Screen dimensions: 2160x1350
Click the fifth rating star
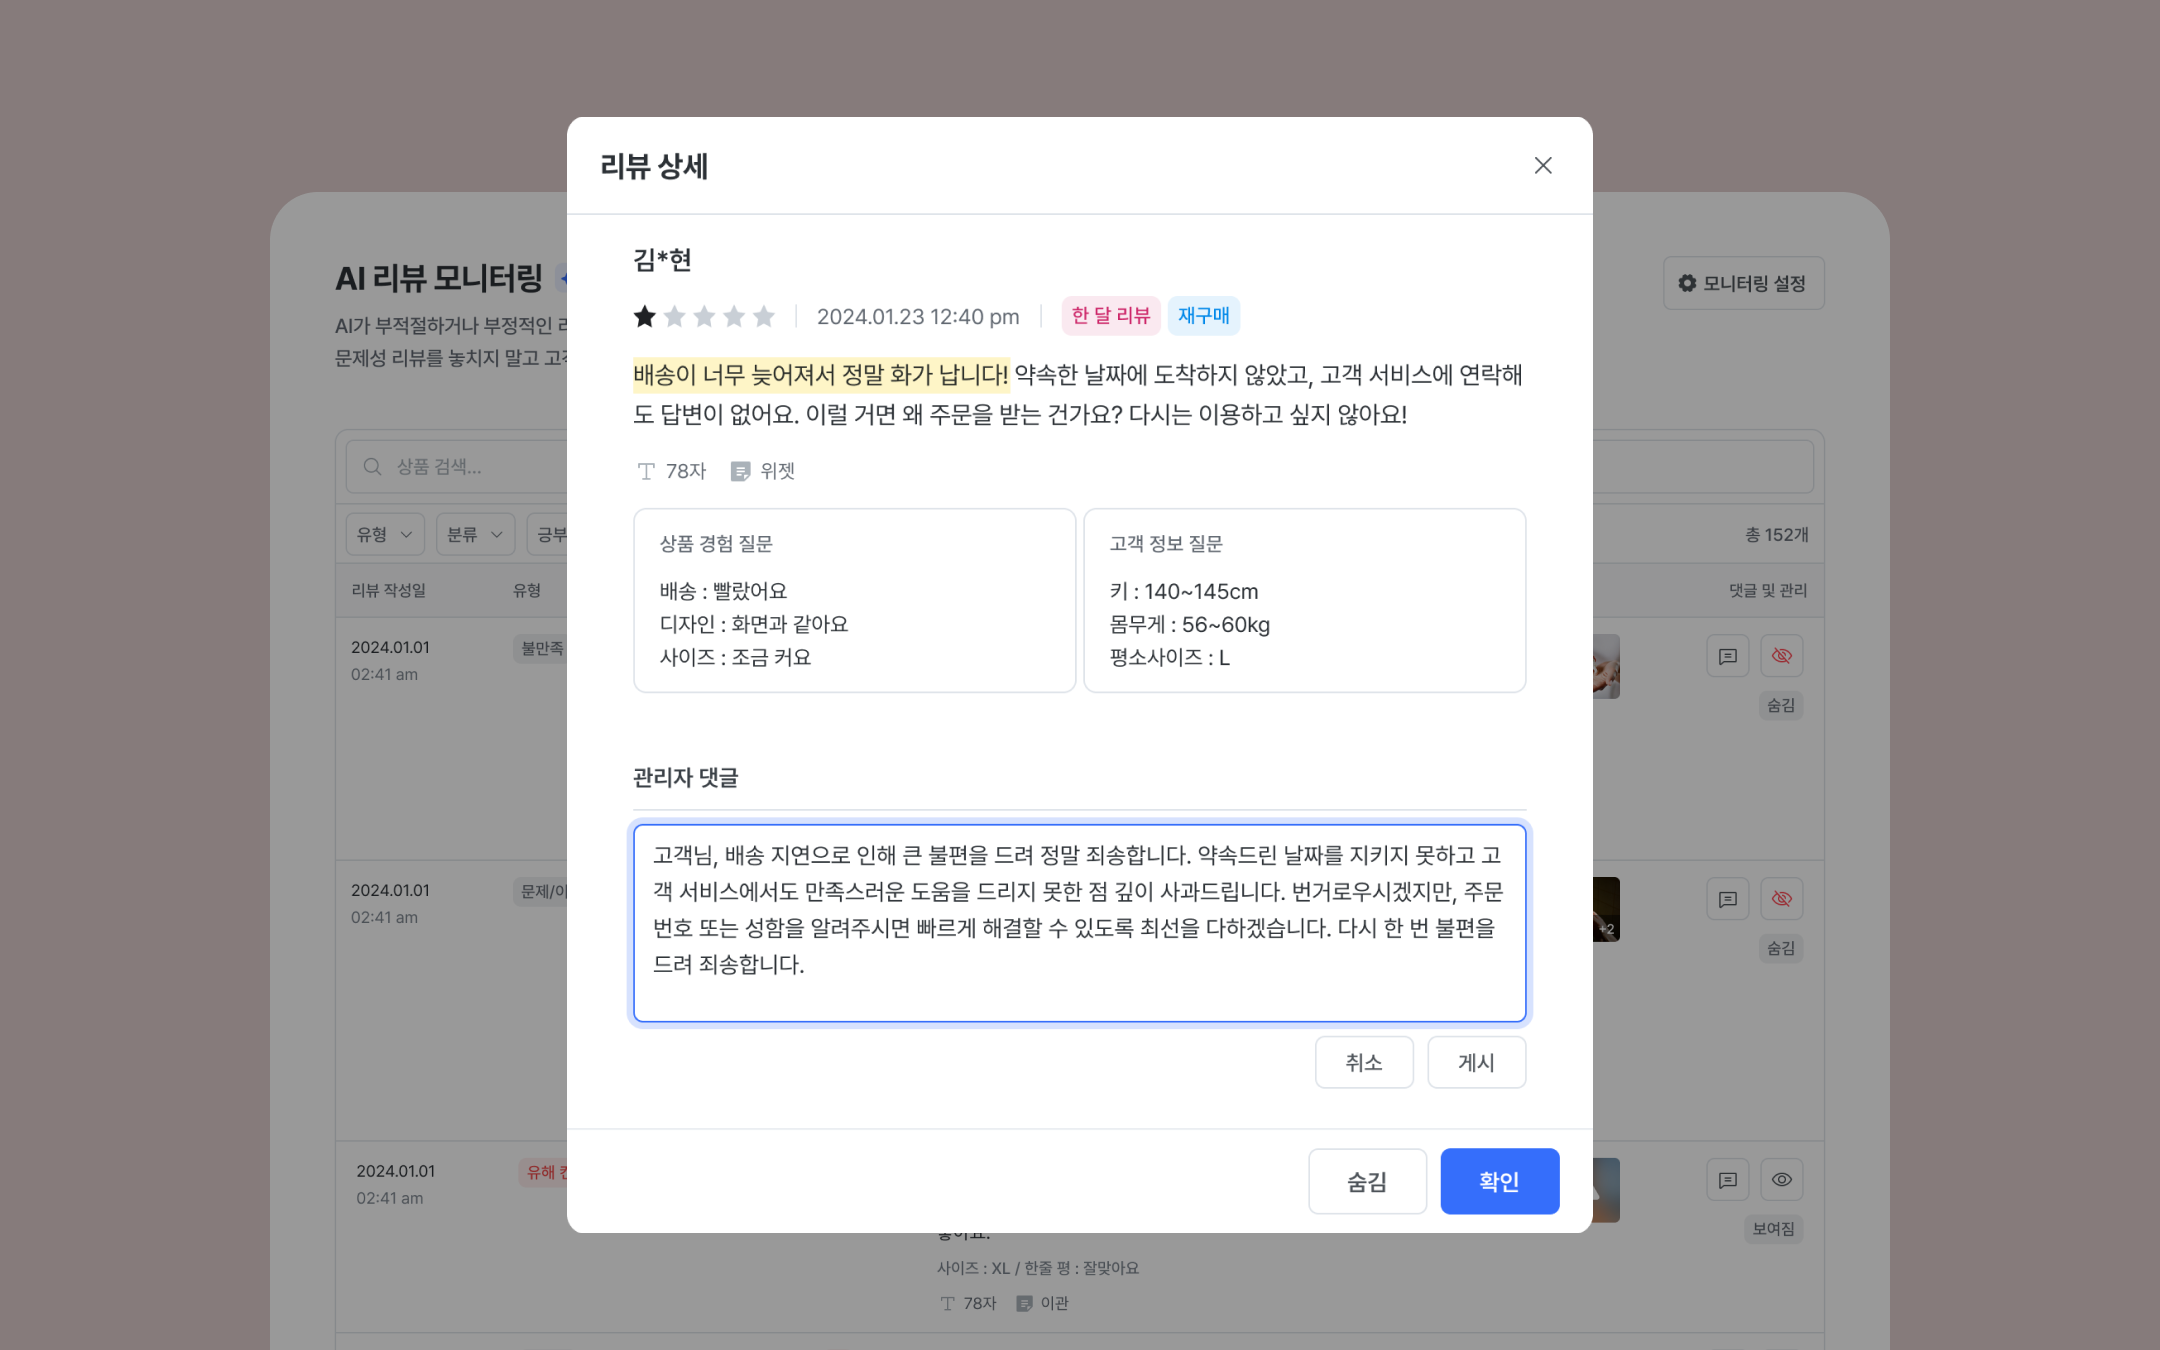[x=764, y=316]
